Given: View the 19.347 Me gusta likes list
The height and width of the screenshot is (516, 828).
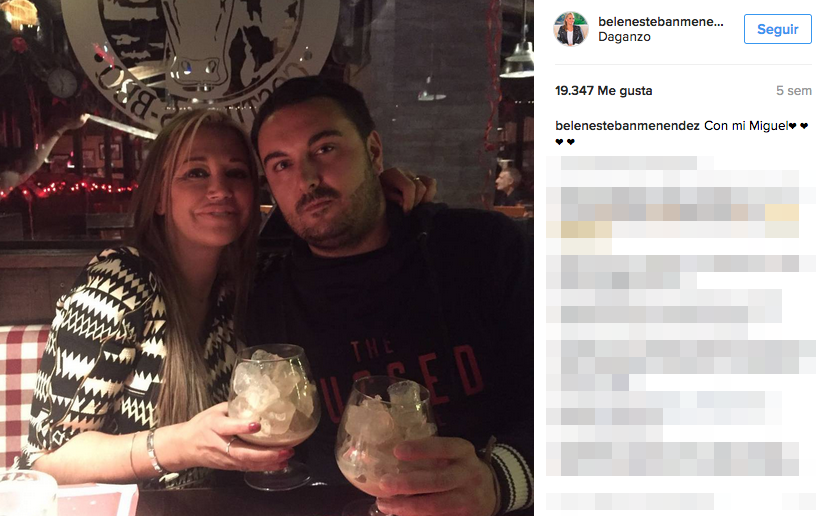Looking at the screenshot, I should (x=604, y=91).
